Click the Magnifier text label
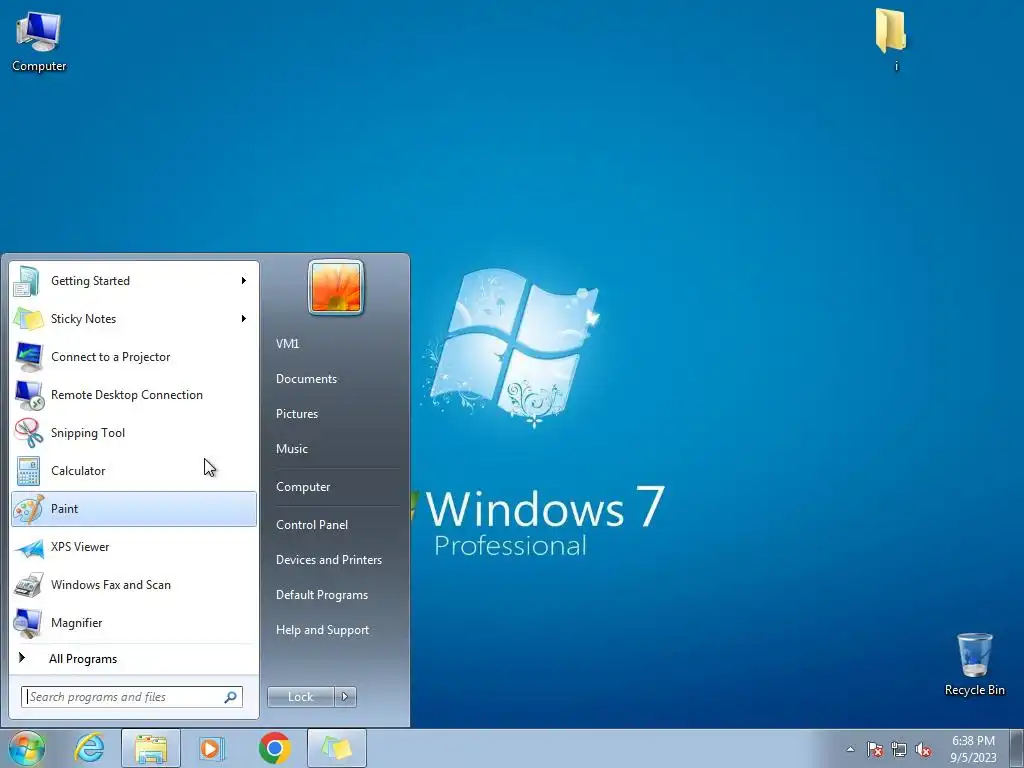1024x768 pixels. (x=76, y=623)
